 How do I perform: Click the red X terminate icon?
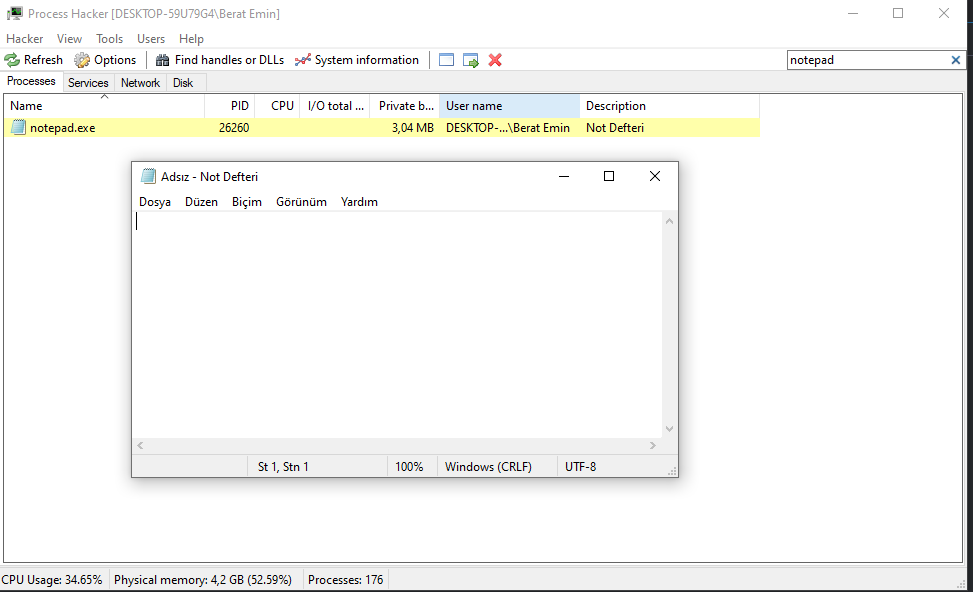pos(495,60)
